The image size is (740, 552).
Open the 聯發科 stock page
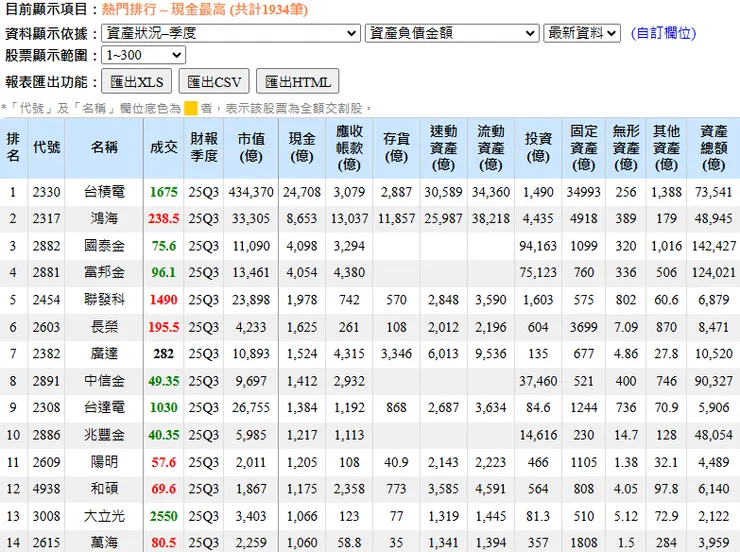pos(104,300)
